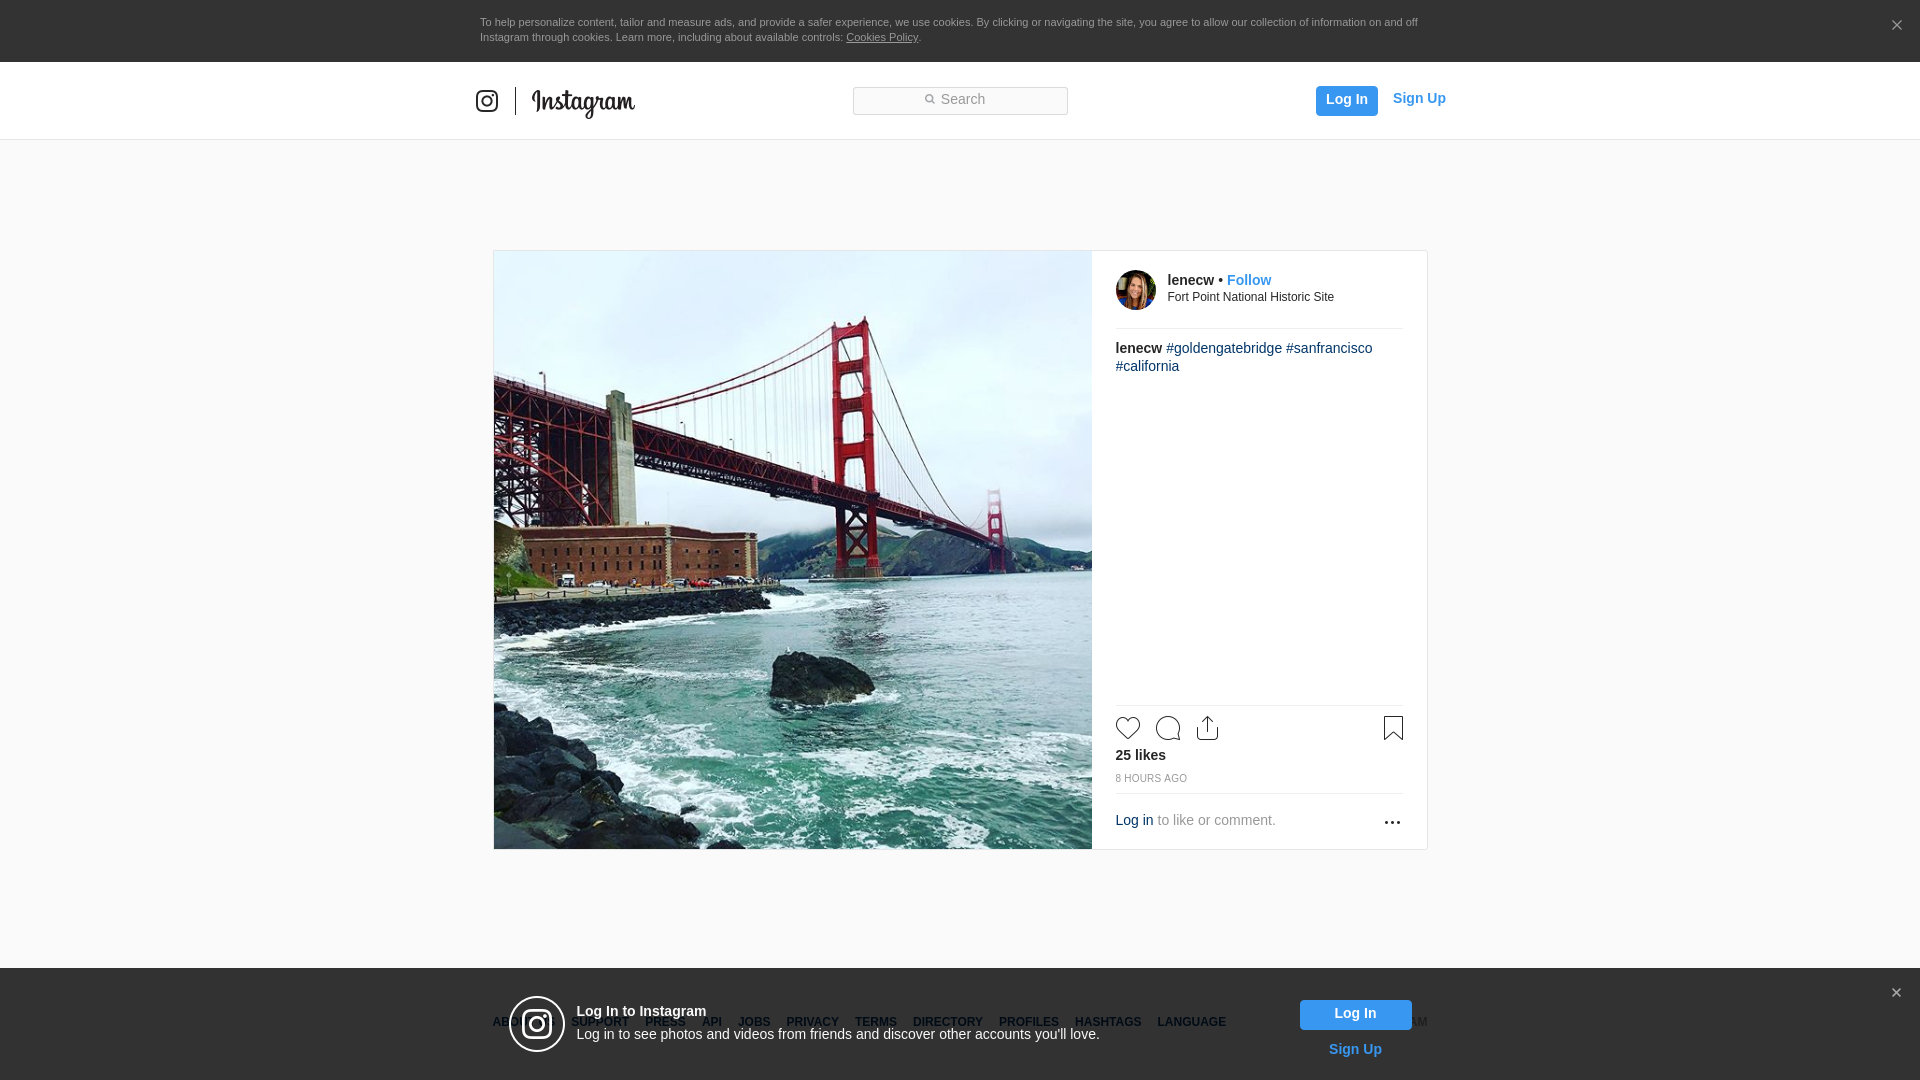Follow the lenecw account

click(x=1249, y=280)
